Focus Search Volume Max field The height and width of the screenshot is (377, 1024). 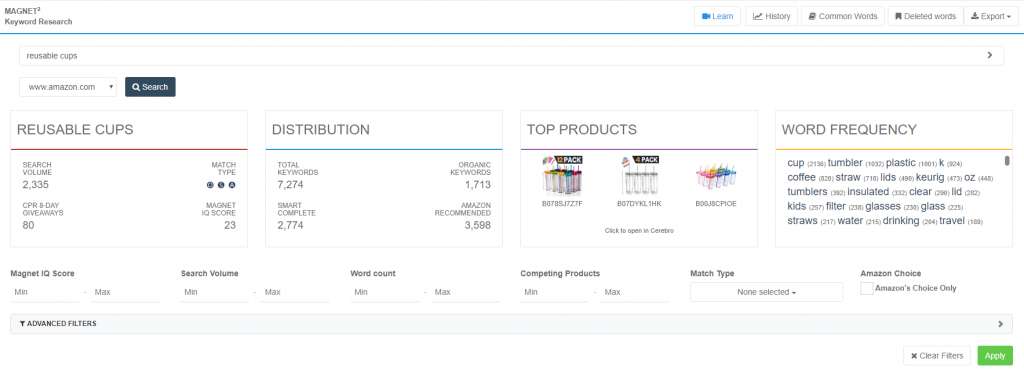pyautogui.click(x=295, y=292)
